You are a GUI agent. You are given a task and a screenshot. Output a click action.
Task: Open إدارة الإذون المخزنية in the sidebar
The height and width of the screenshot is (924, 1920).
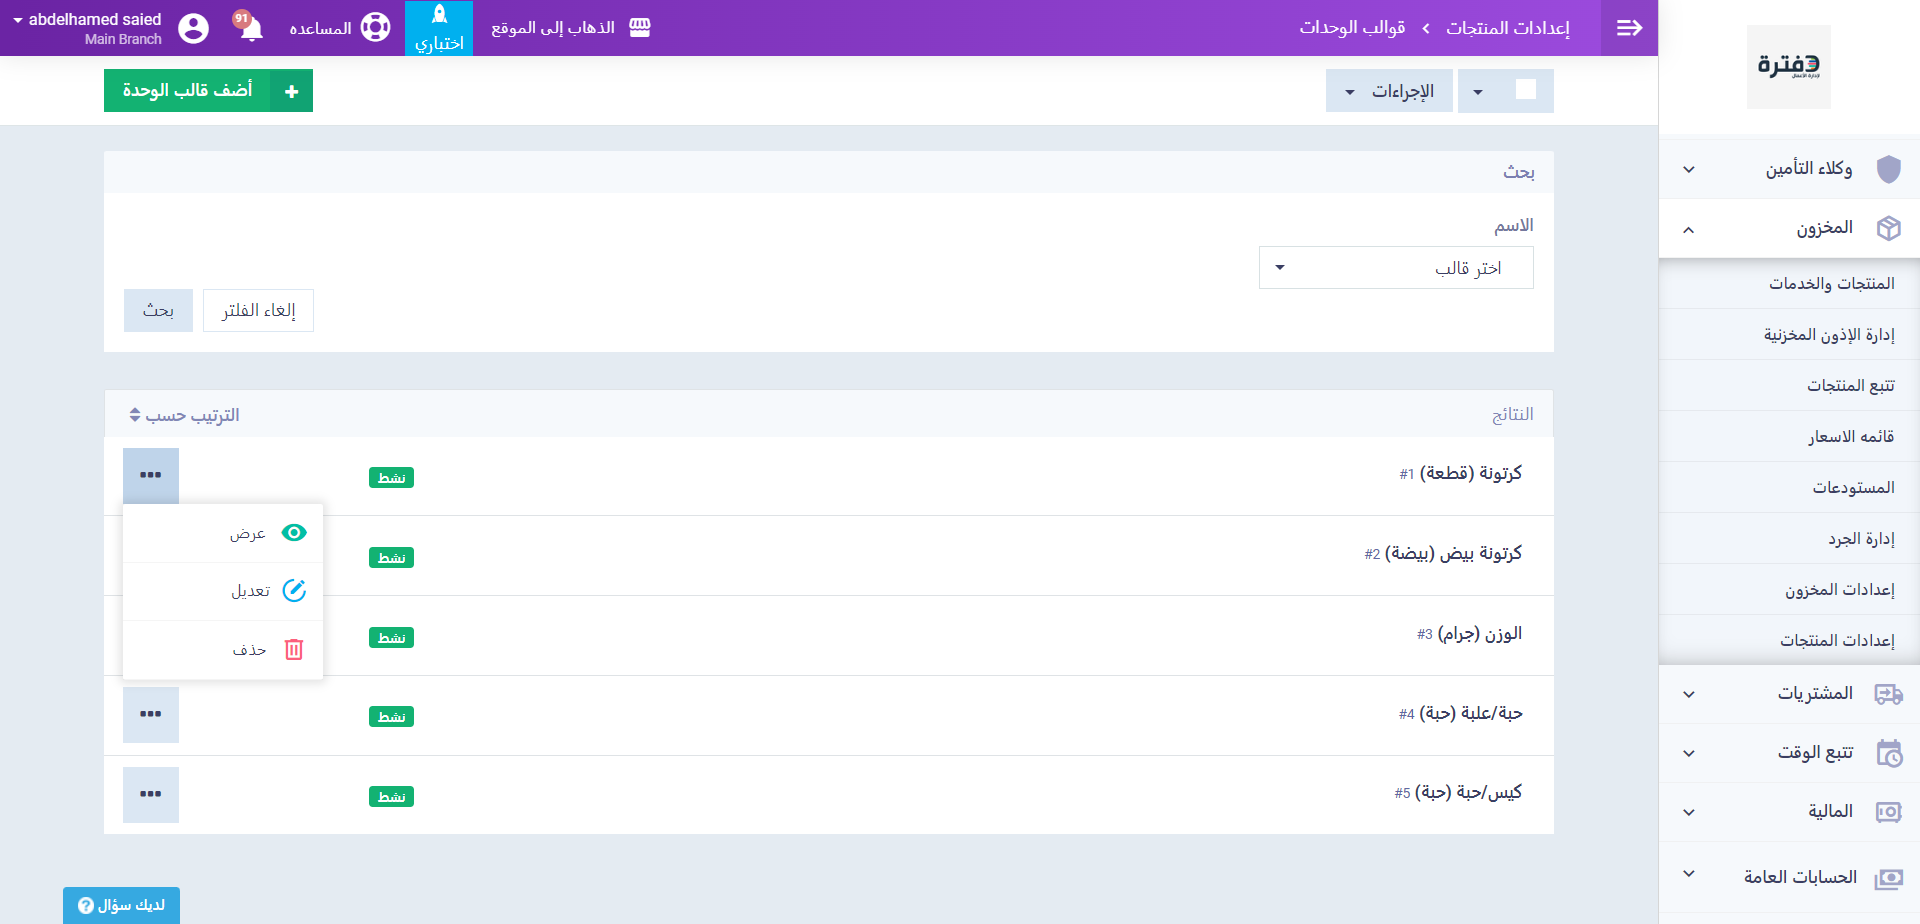tap(1790, 334)
